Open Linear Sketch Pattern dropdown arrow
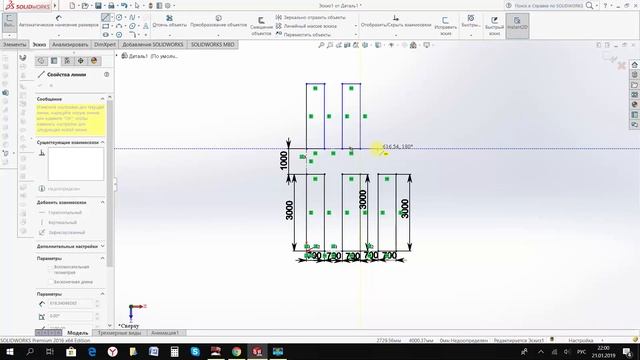The height and width of the screenshot is (360, 640). 356,26
